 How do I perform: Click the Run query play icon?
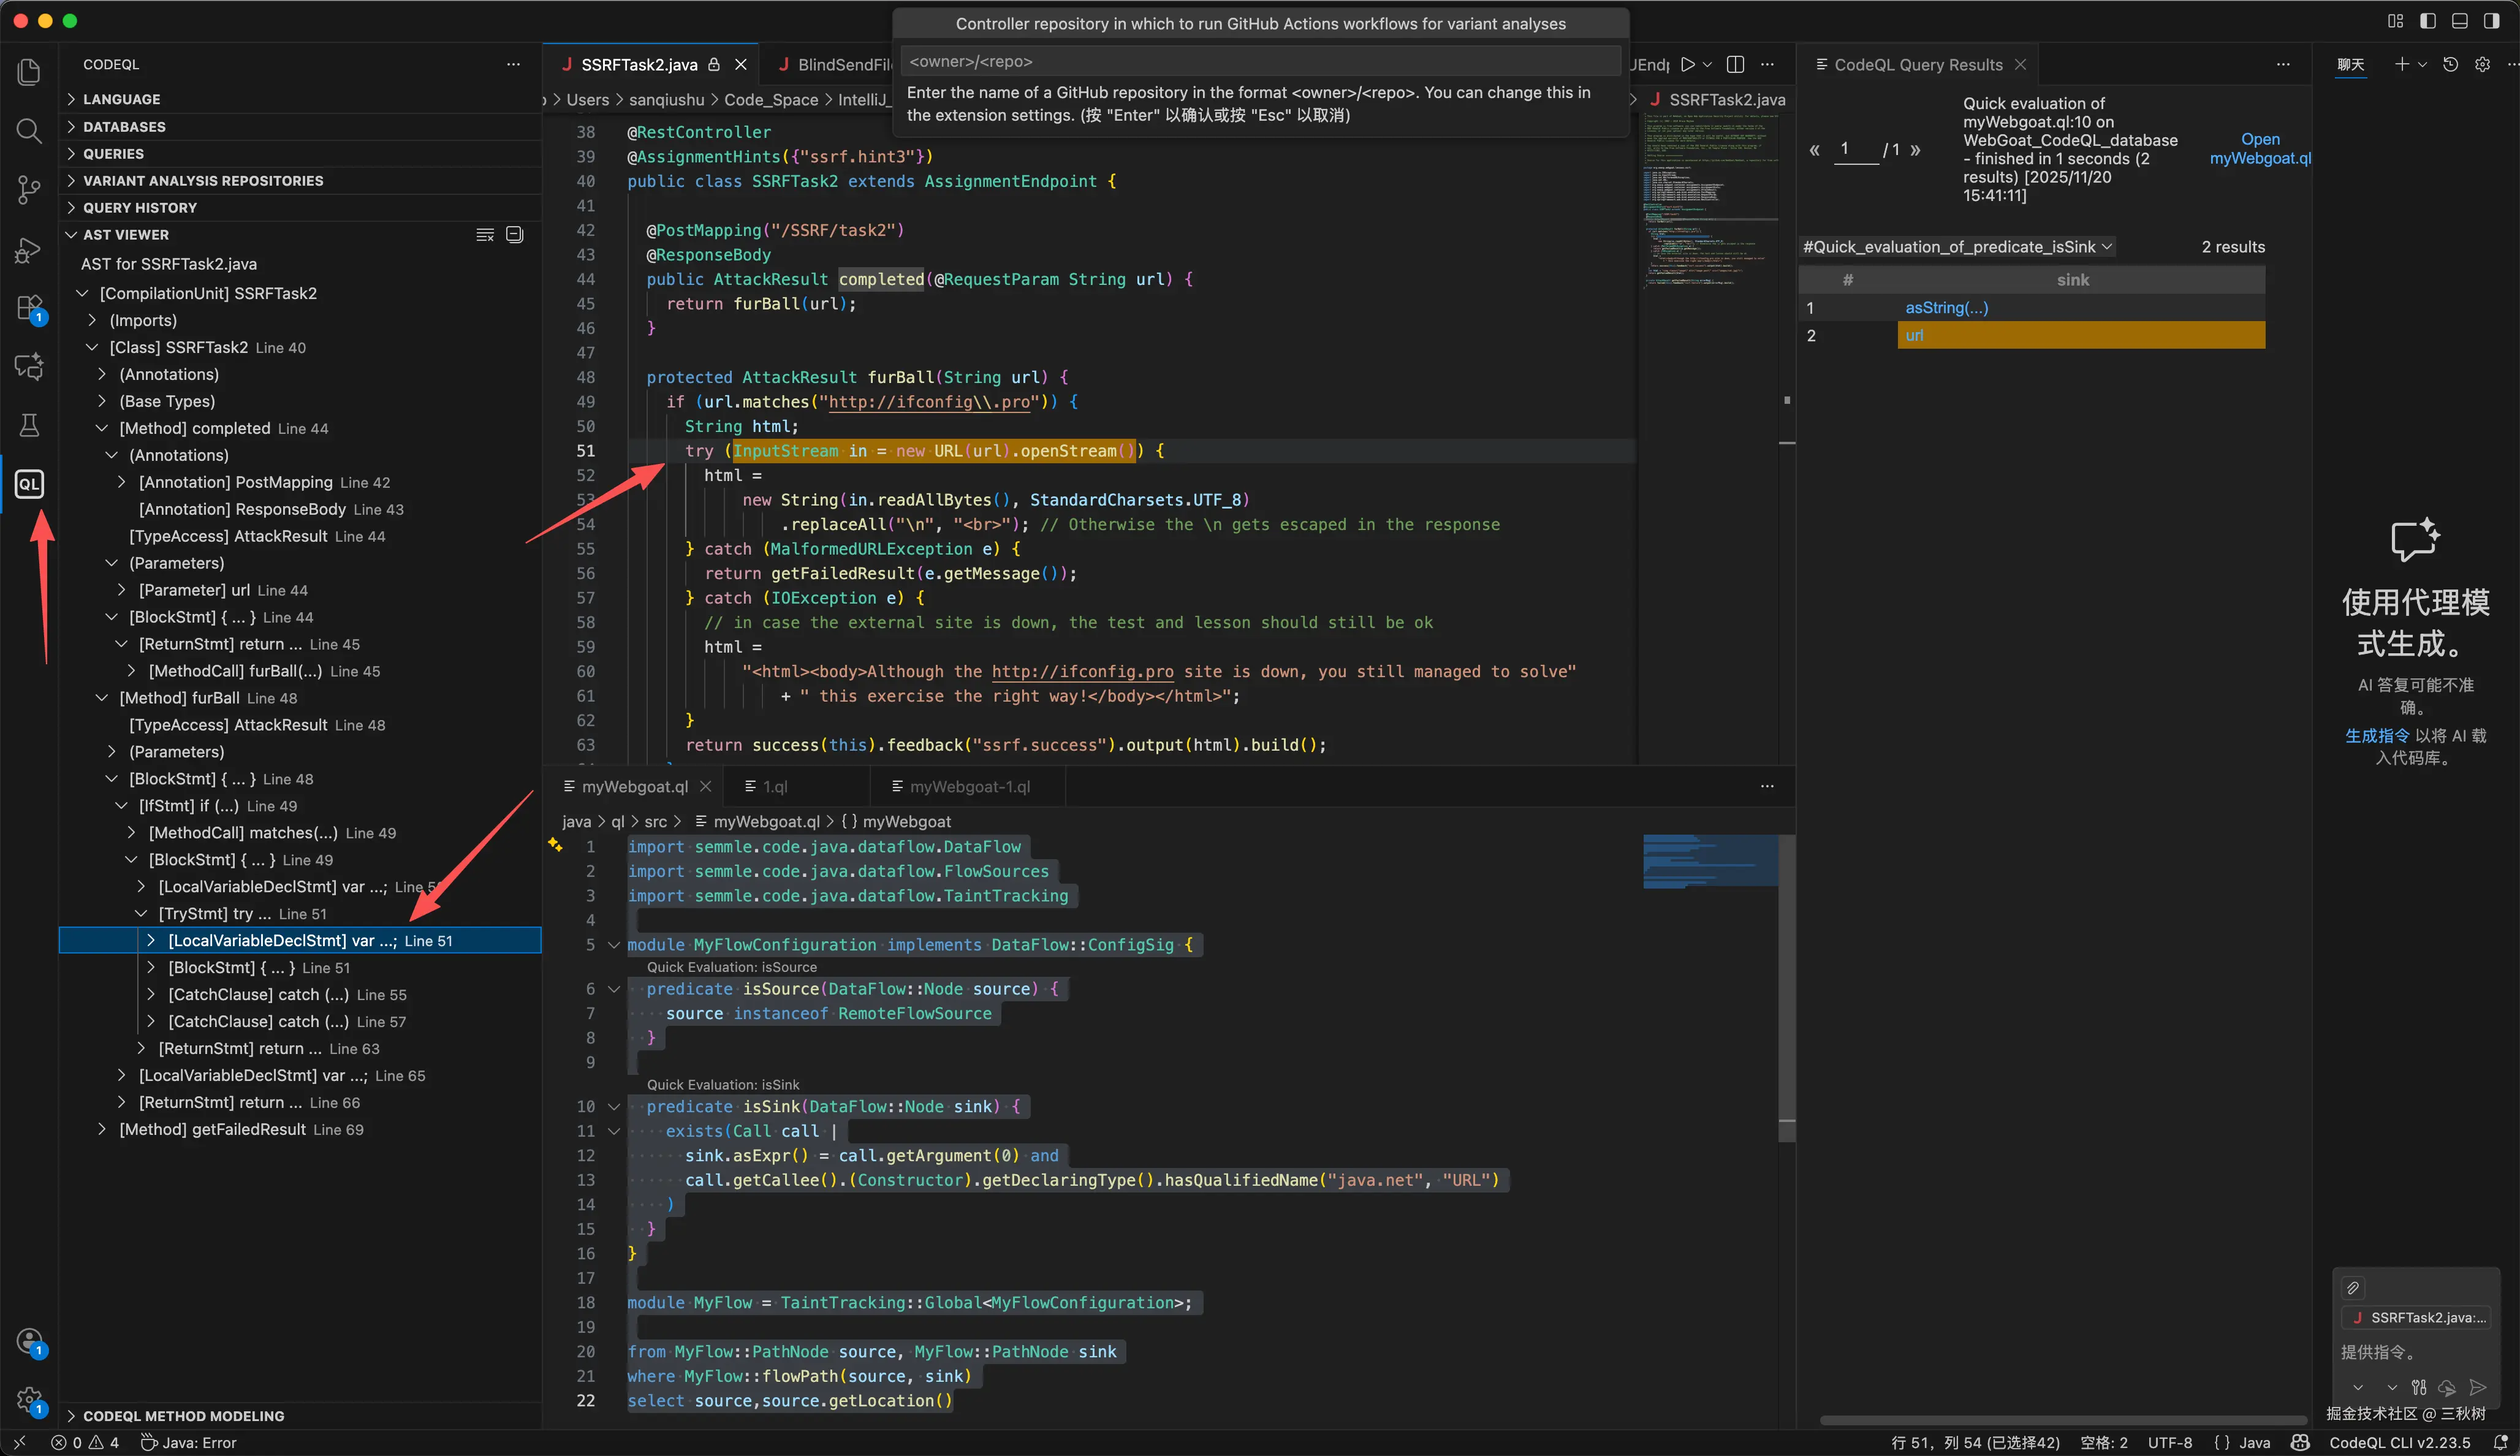1688,64
